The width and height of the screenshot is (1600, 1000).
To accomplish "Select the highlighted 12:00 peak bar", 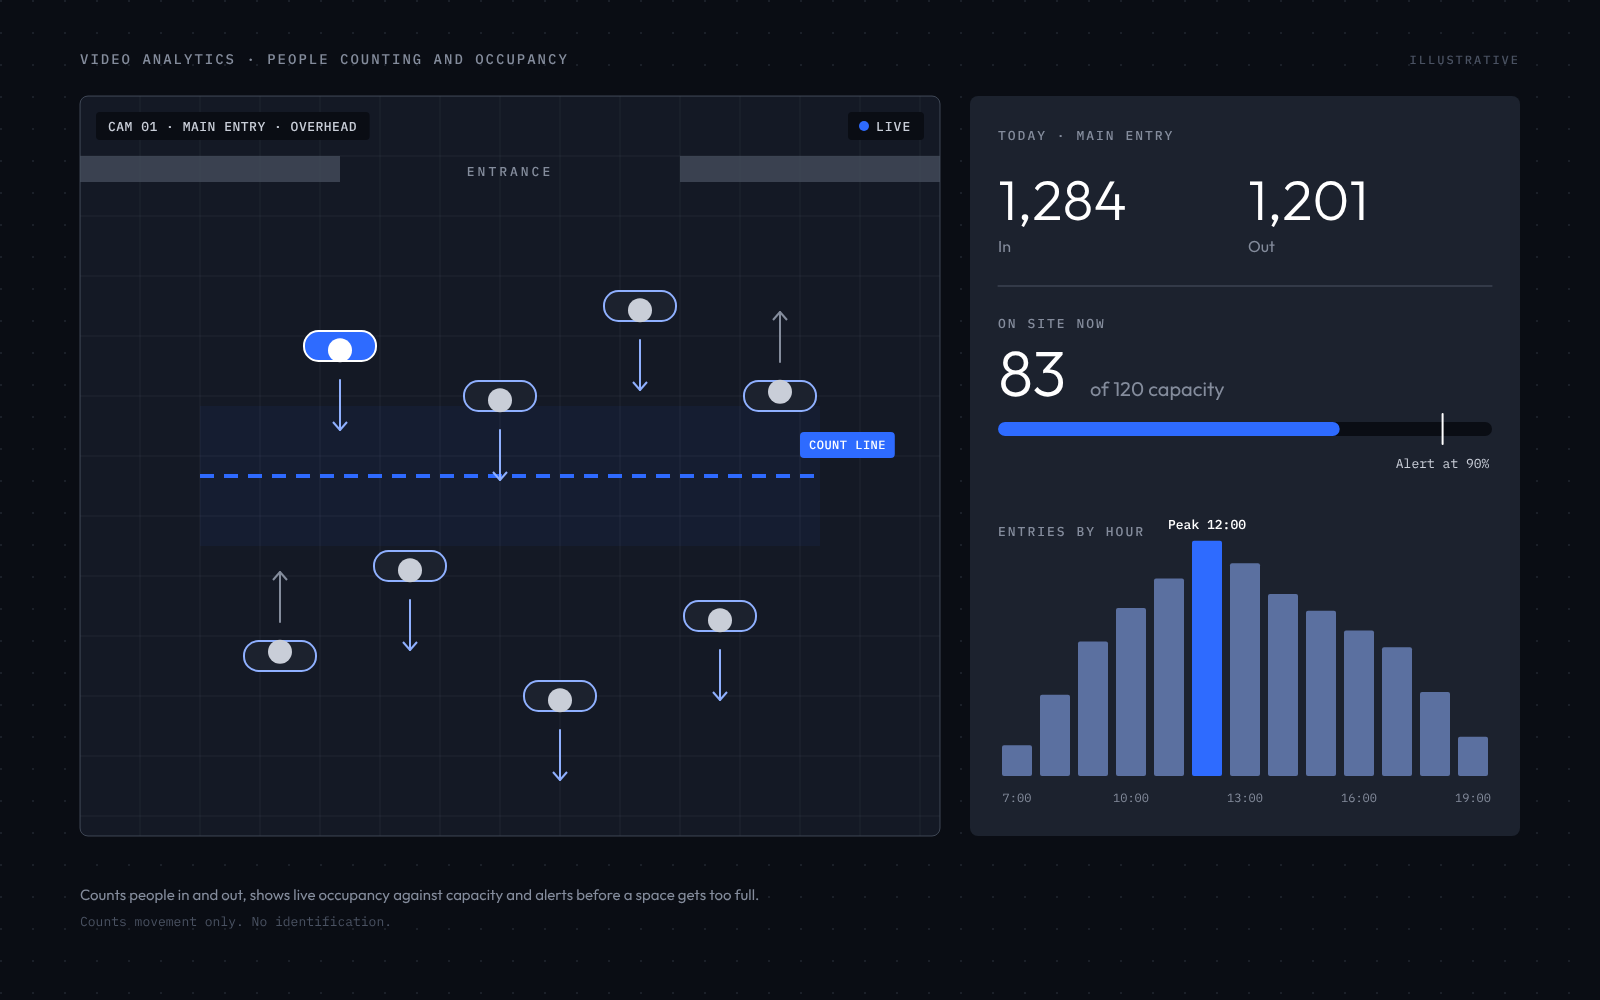I will click(1207, 658).
